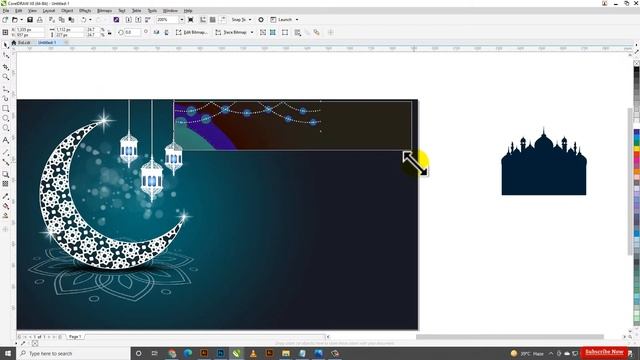Image resolution: width=640 pixels, height=360 pixels.
Task: Select the Smart Fill tool
Action: pyautogui.click(x=6, y=216)
